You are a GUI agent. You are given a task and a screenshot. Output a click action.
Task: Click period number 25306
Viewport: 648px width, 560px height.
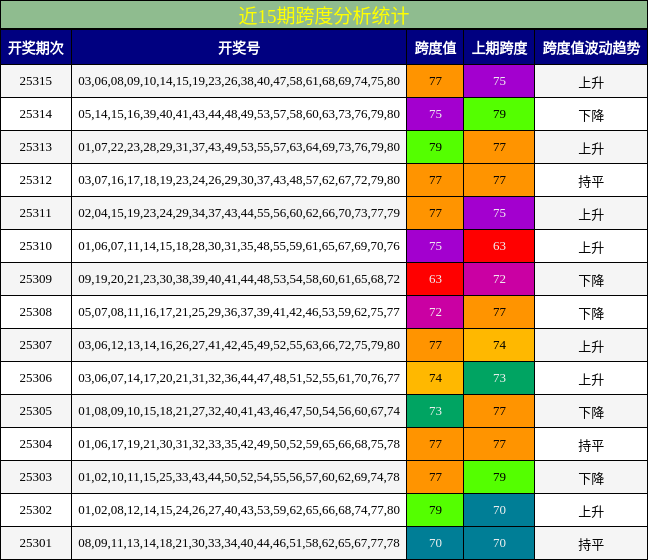coord(36,378)
